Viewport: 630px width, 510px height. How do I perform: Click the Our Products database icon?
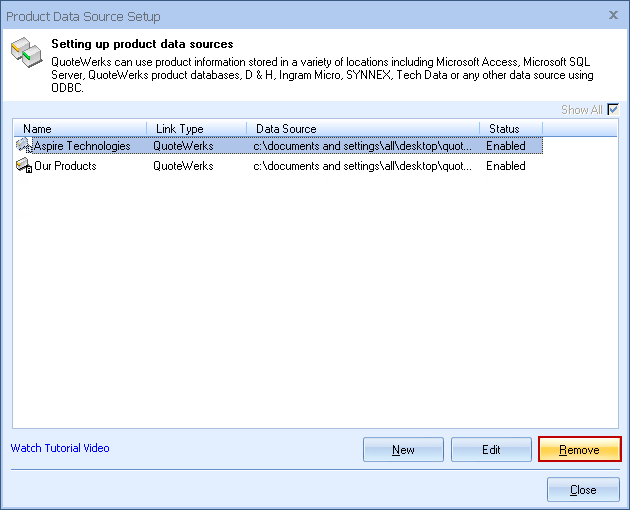(24, 166)
